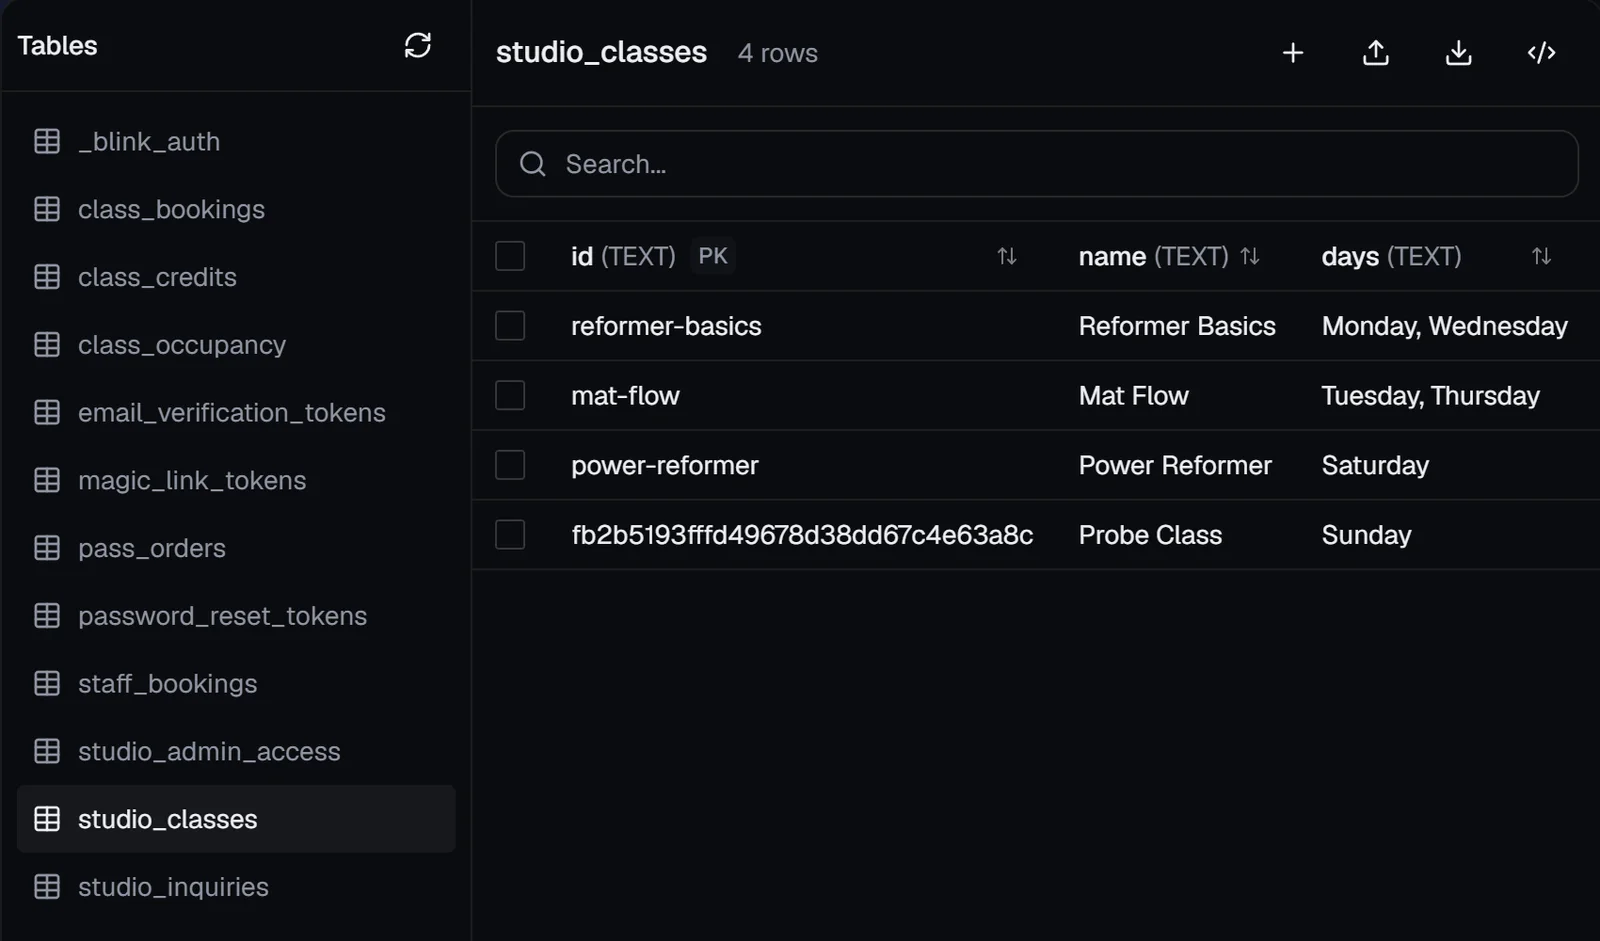
Task: Check the Probe Class row checkbox
Action: tap(510, 535)
